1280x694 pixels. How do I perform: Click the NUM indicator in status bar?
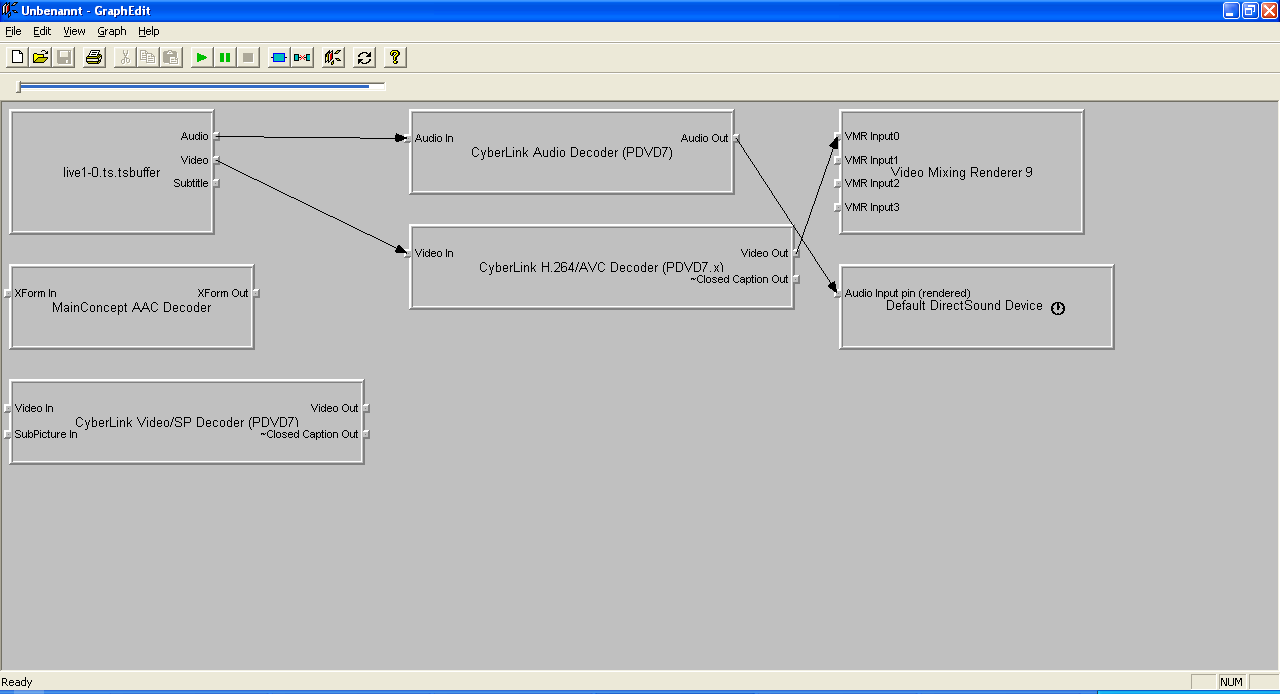pos(1232,682)
